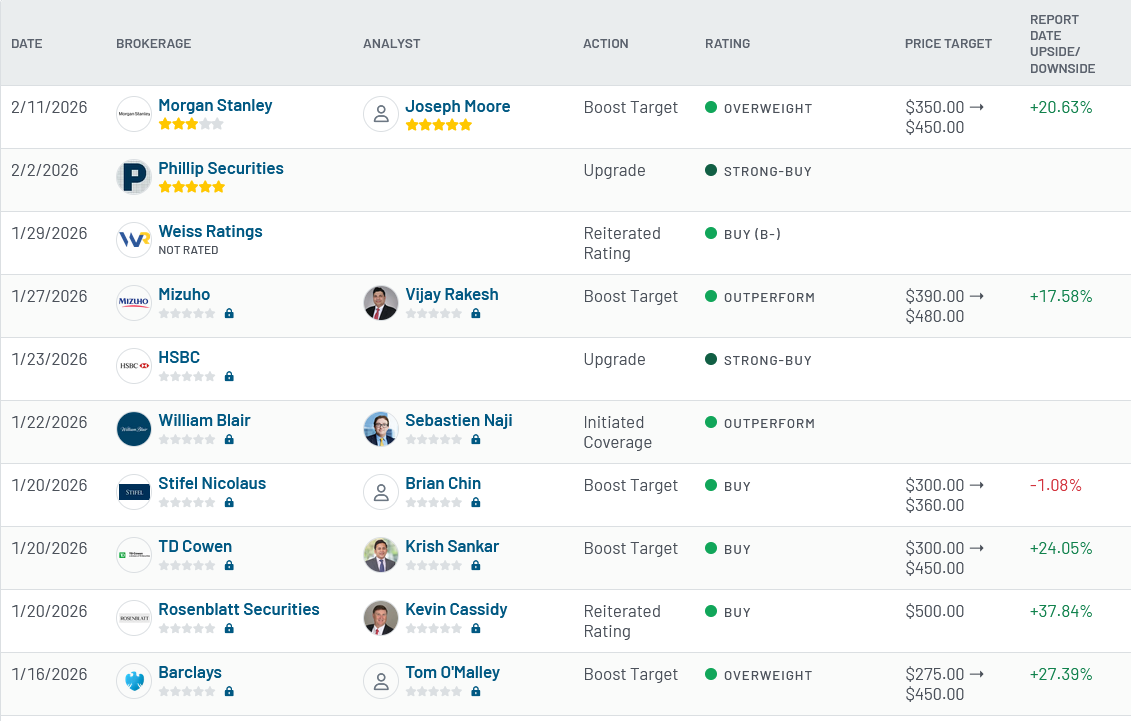The image size is (1131, 721).
Task: Click Joseph Moore's placeholder avatar icon
Action: [381, 114]
